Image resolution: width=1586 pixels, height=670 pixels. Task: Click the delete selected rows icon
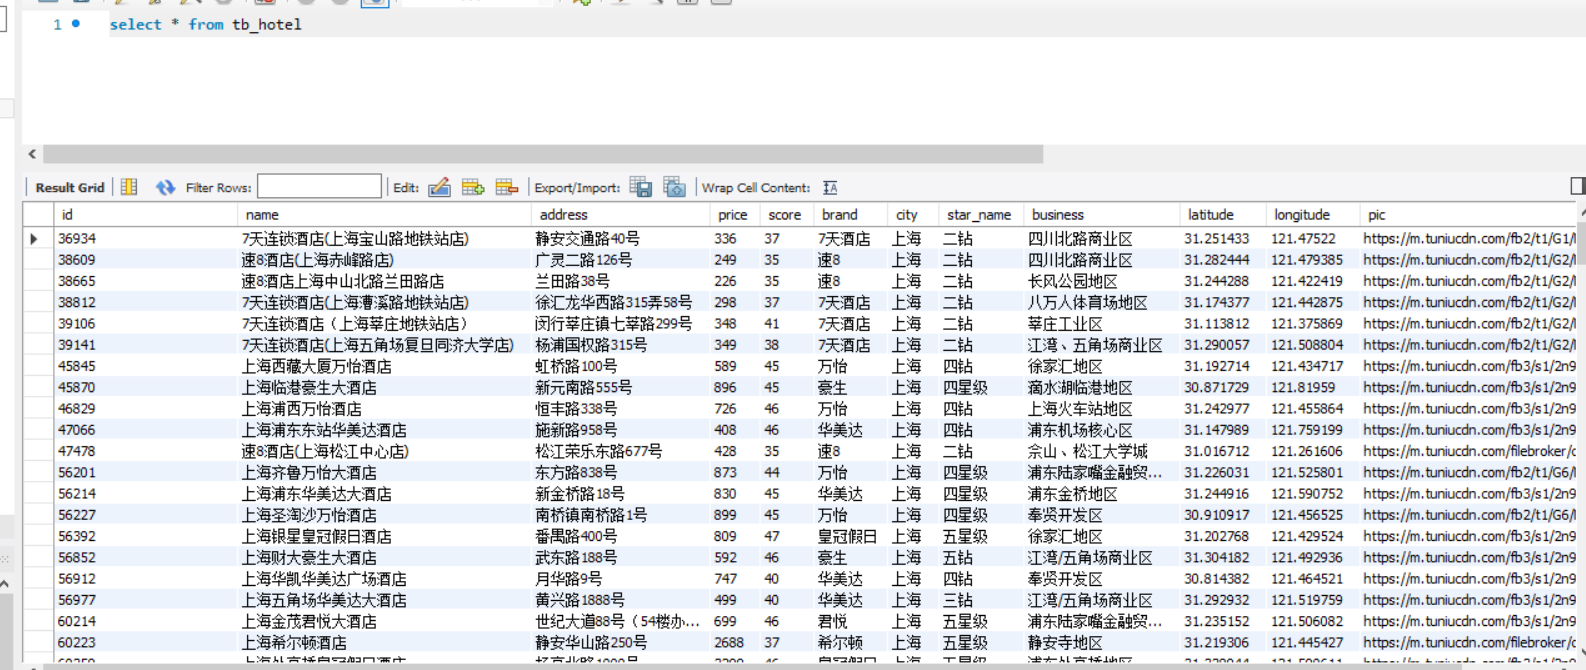coord(507,187)
